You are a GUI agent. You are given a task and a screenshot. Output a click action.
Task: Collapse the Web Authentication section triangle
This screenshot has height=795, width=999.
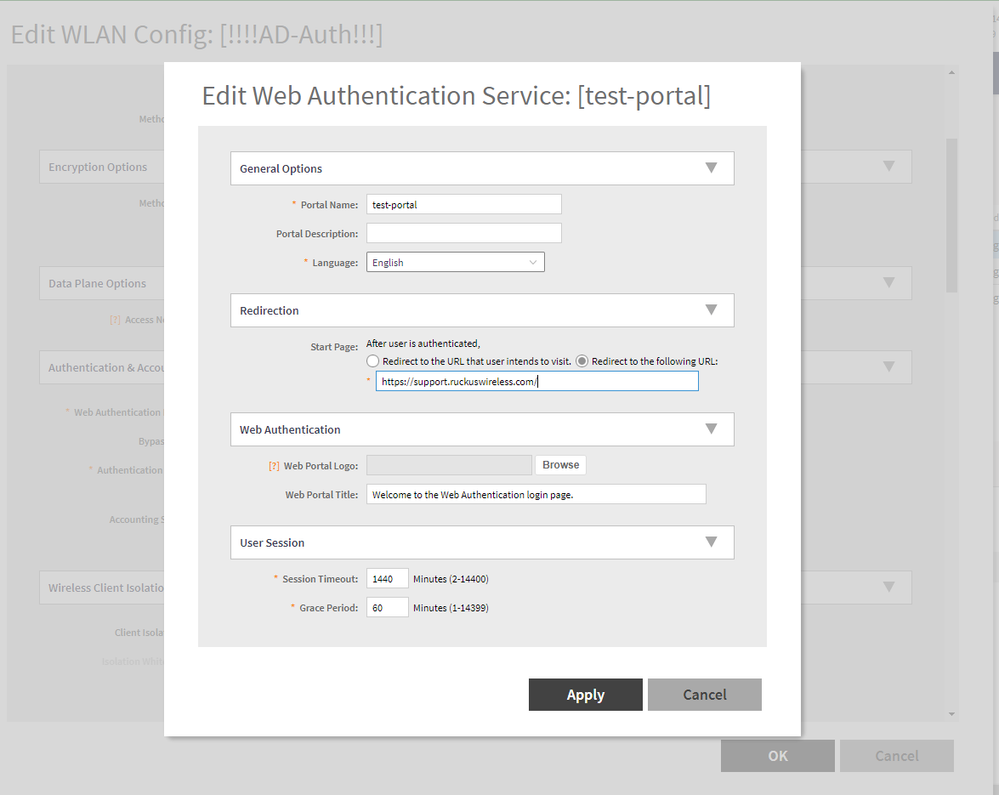(711, 429)
